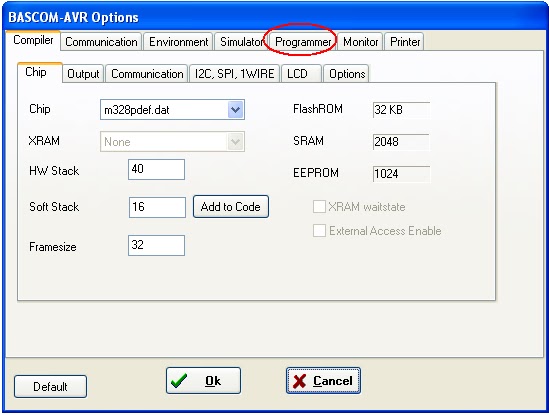Open the top-level Communication tab
The height and width of the screenshot is (415, 549).
coord(101,42)
